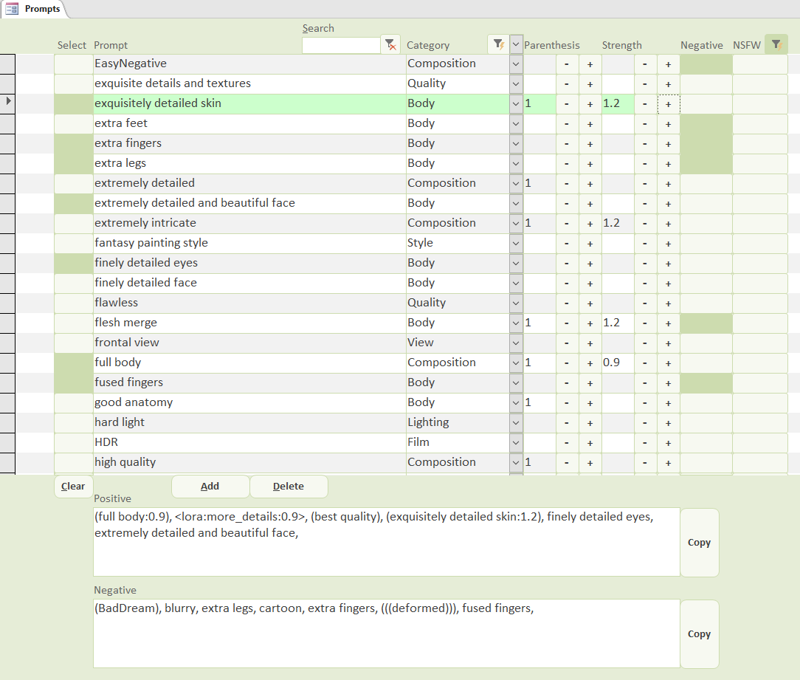Select current record selector arrow

[x=8, y=102]
